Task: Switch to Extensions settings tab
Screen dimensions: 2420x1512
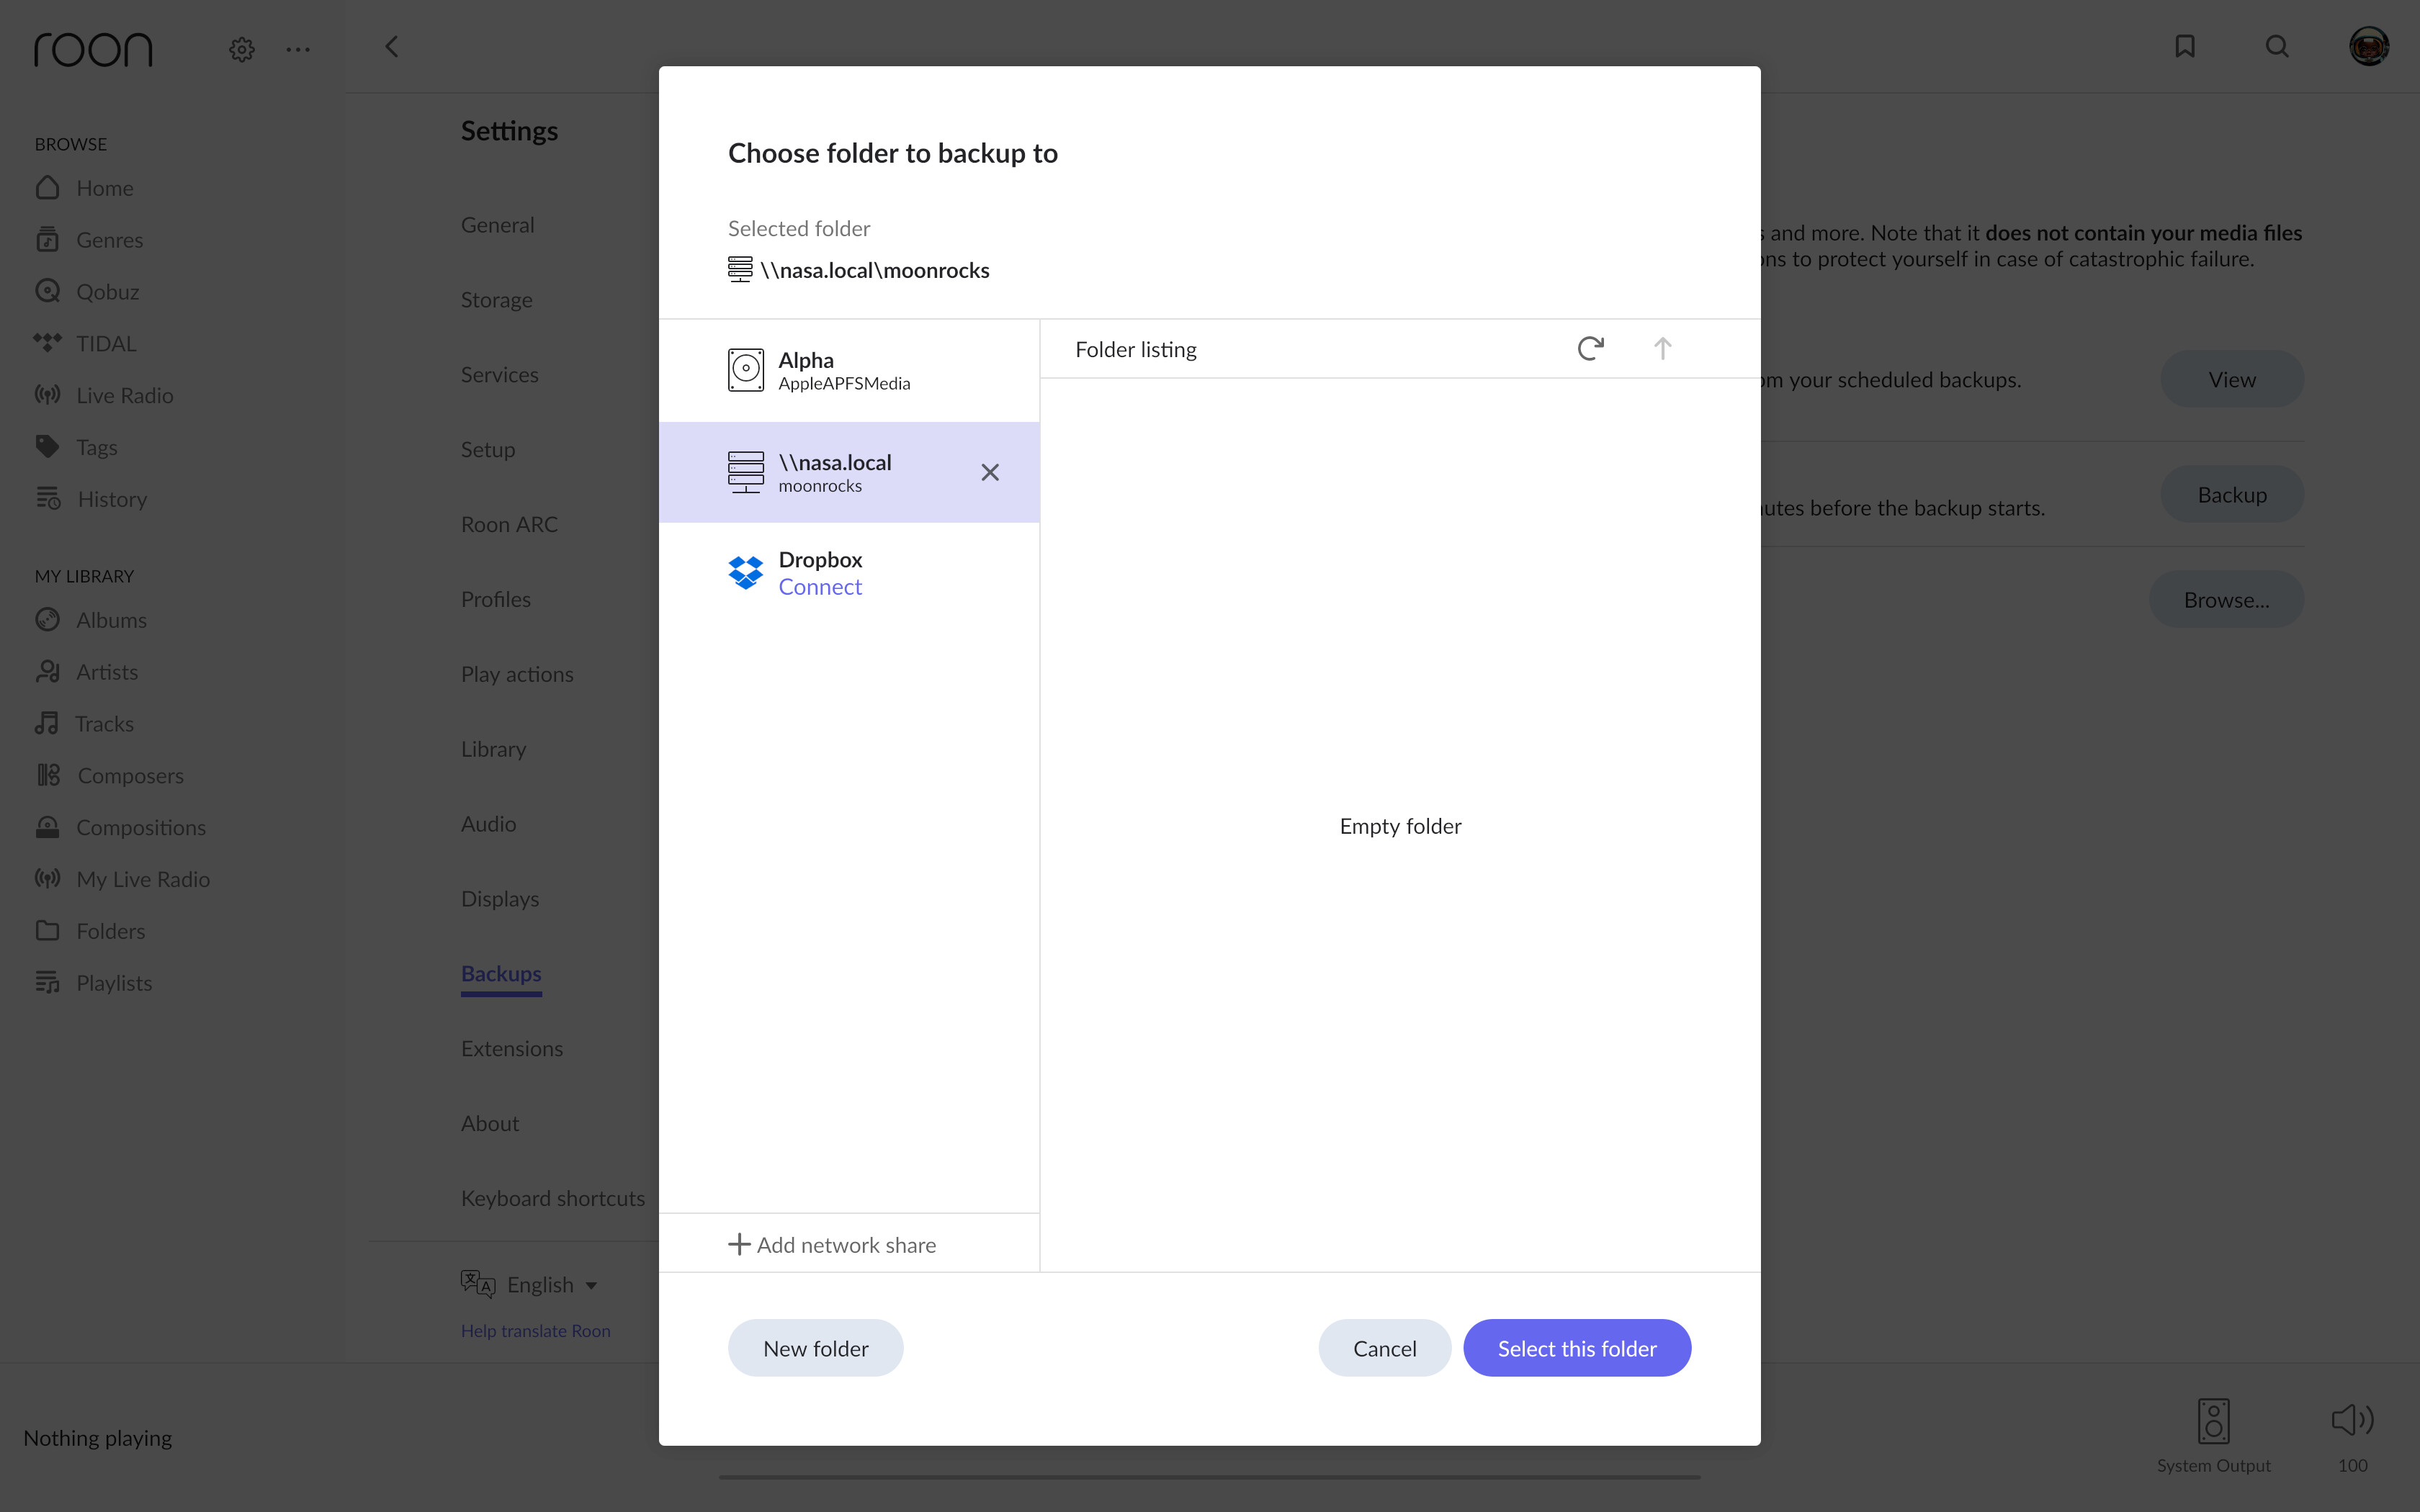Action: click(x=511, y=1049)
